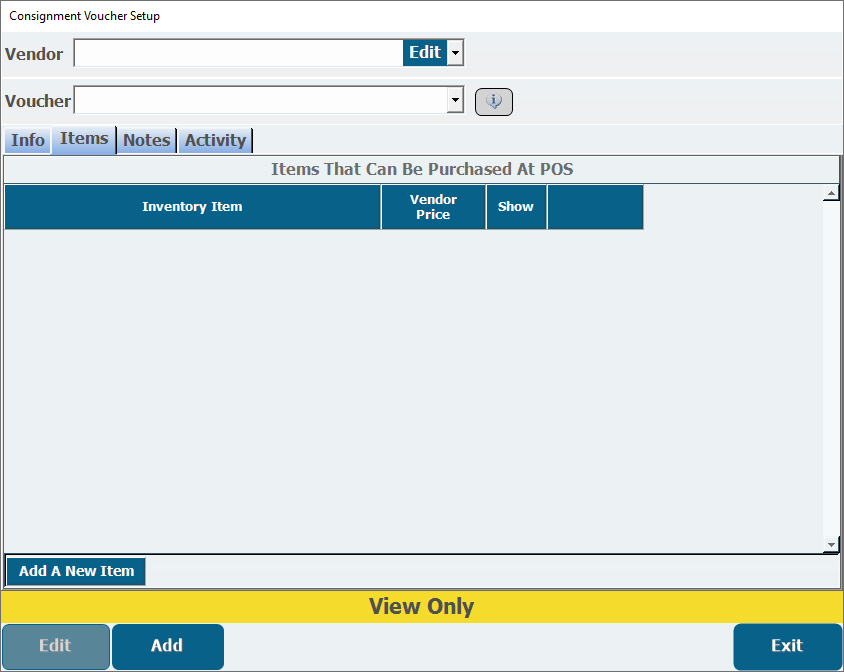Click the Vendor text field
The image size is (844, 672).
click(x=238, y=53)
